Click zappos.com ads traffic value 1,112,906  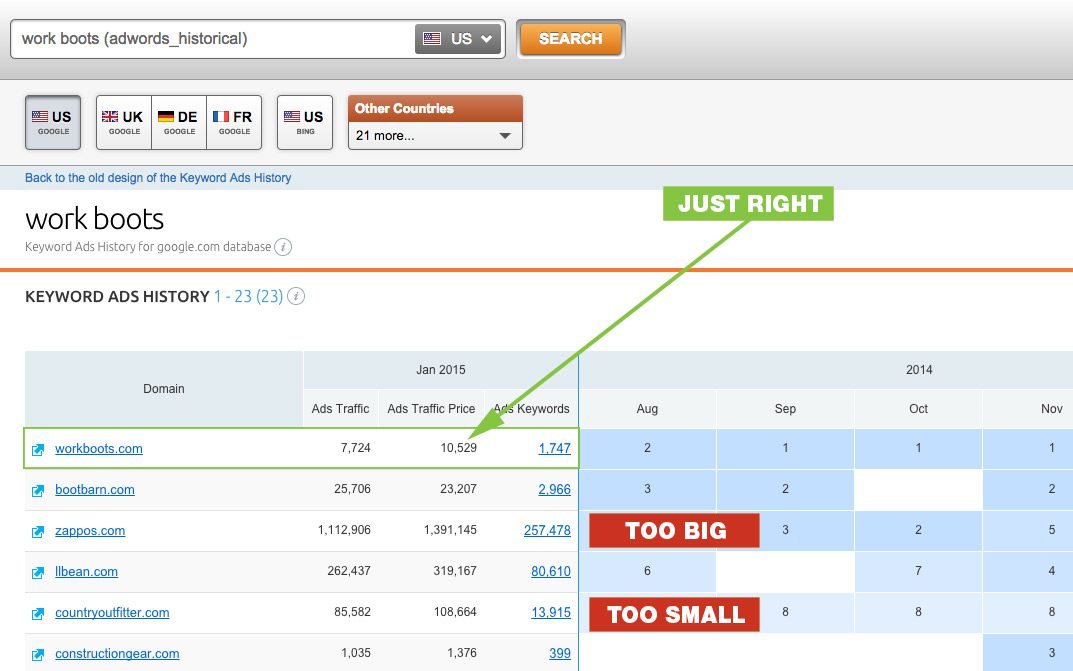[344, 531]
